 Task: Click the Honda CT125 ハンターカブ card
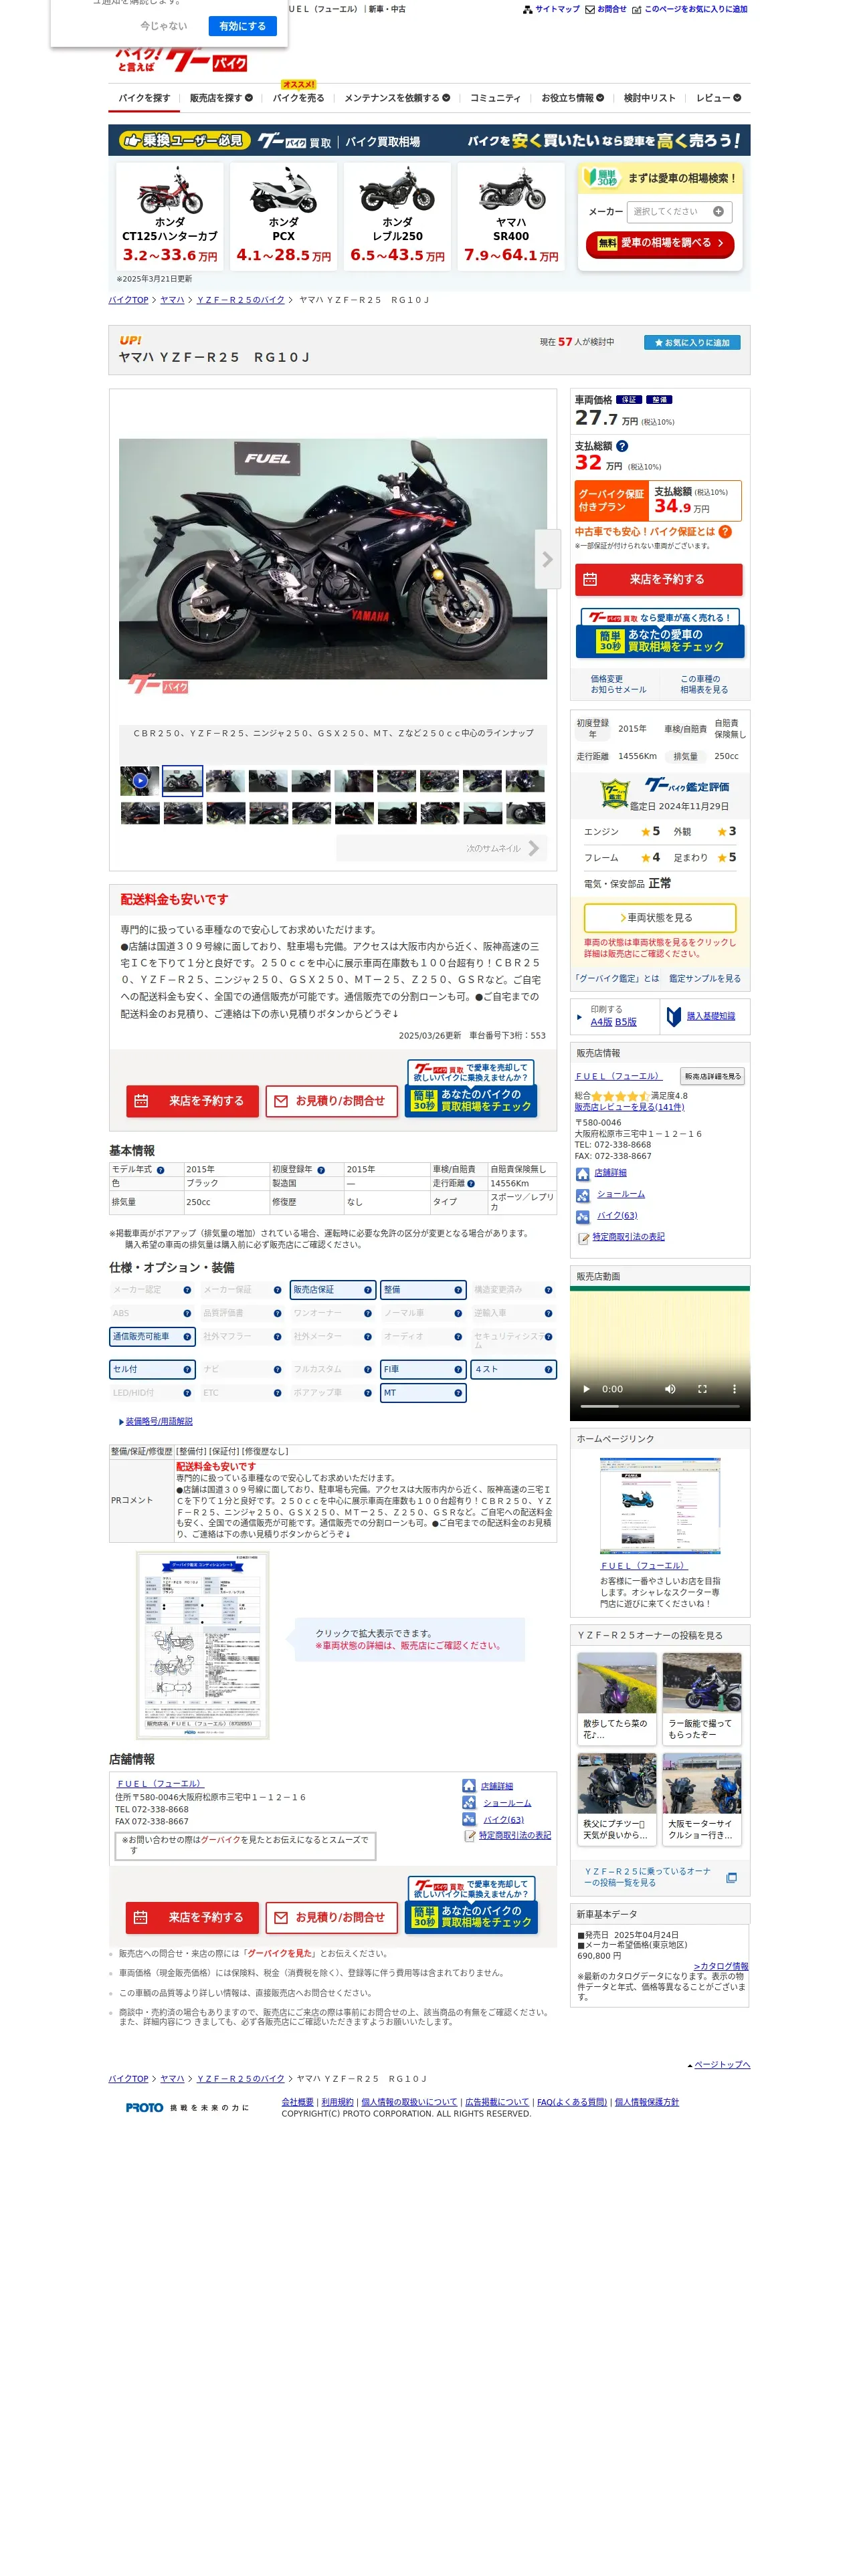click(x=170, y=216)
